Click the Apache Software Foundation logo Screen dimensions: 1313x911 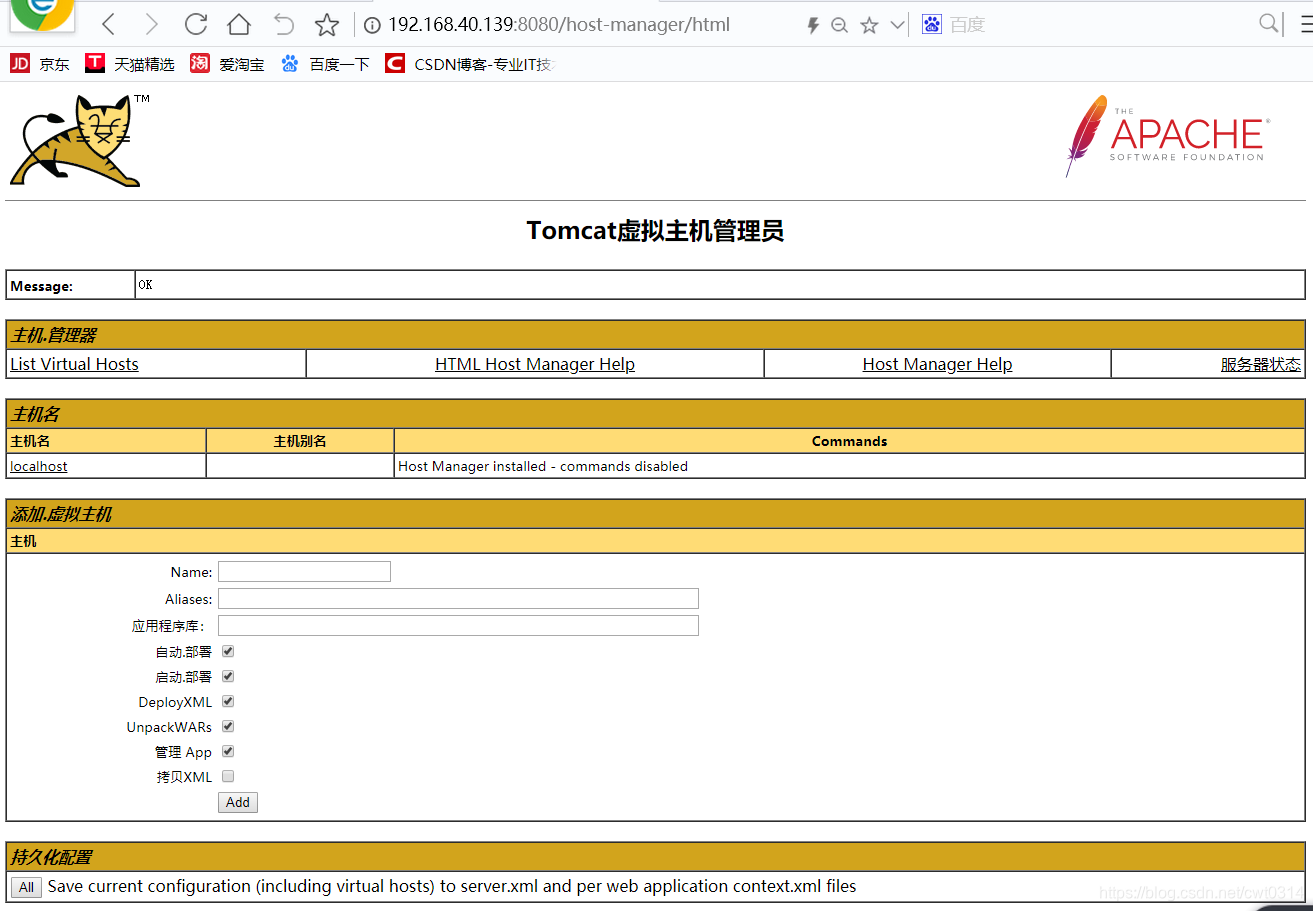1167,136
